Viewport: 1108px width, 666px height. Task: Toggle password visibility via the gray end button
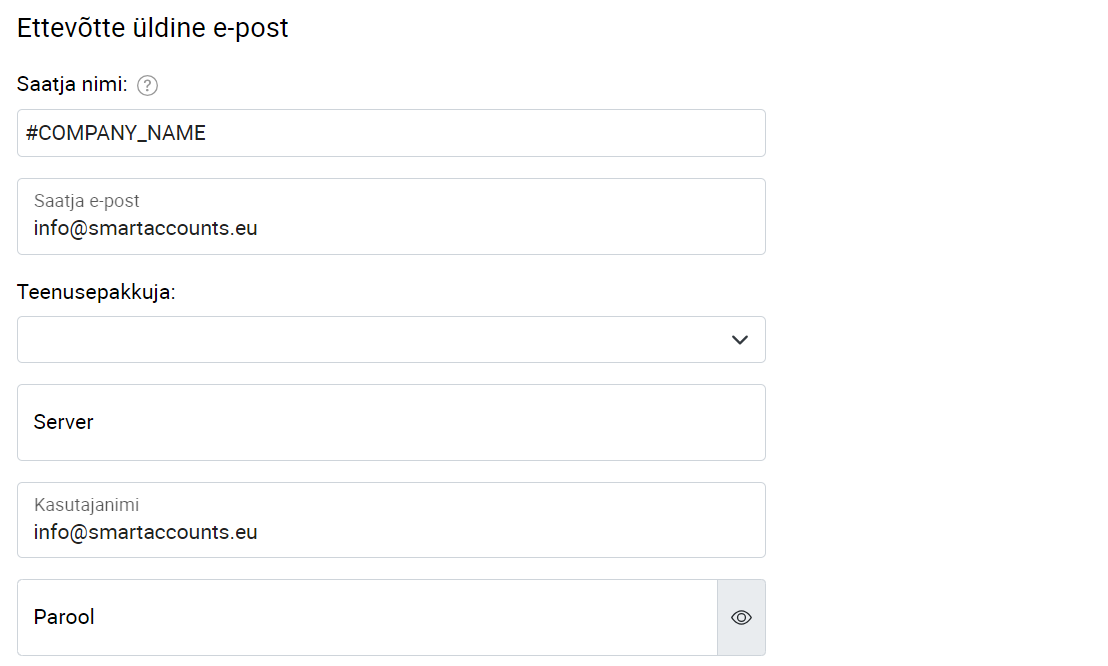[741, 617]
